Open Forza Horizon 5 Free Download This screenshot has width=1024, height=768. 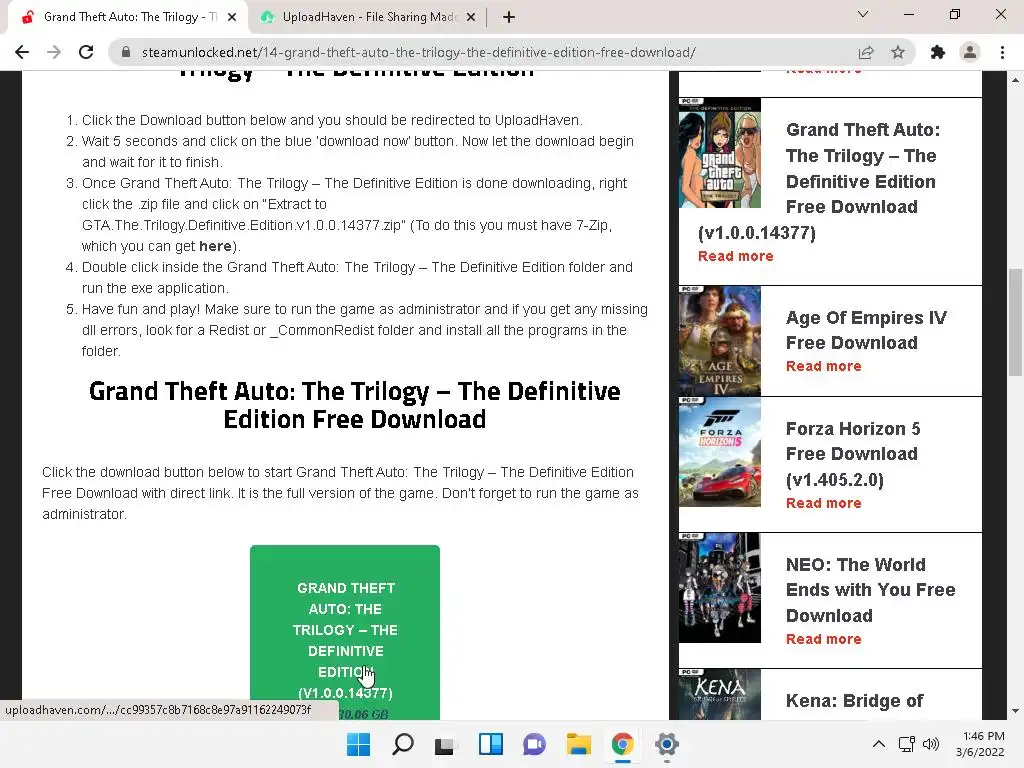[853, 454]
